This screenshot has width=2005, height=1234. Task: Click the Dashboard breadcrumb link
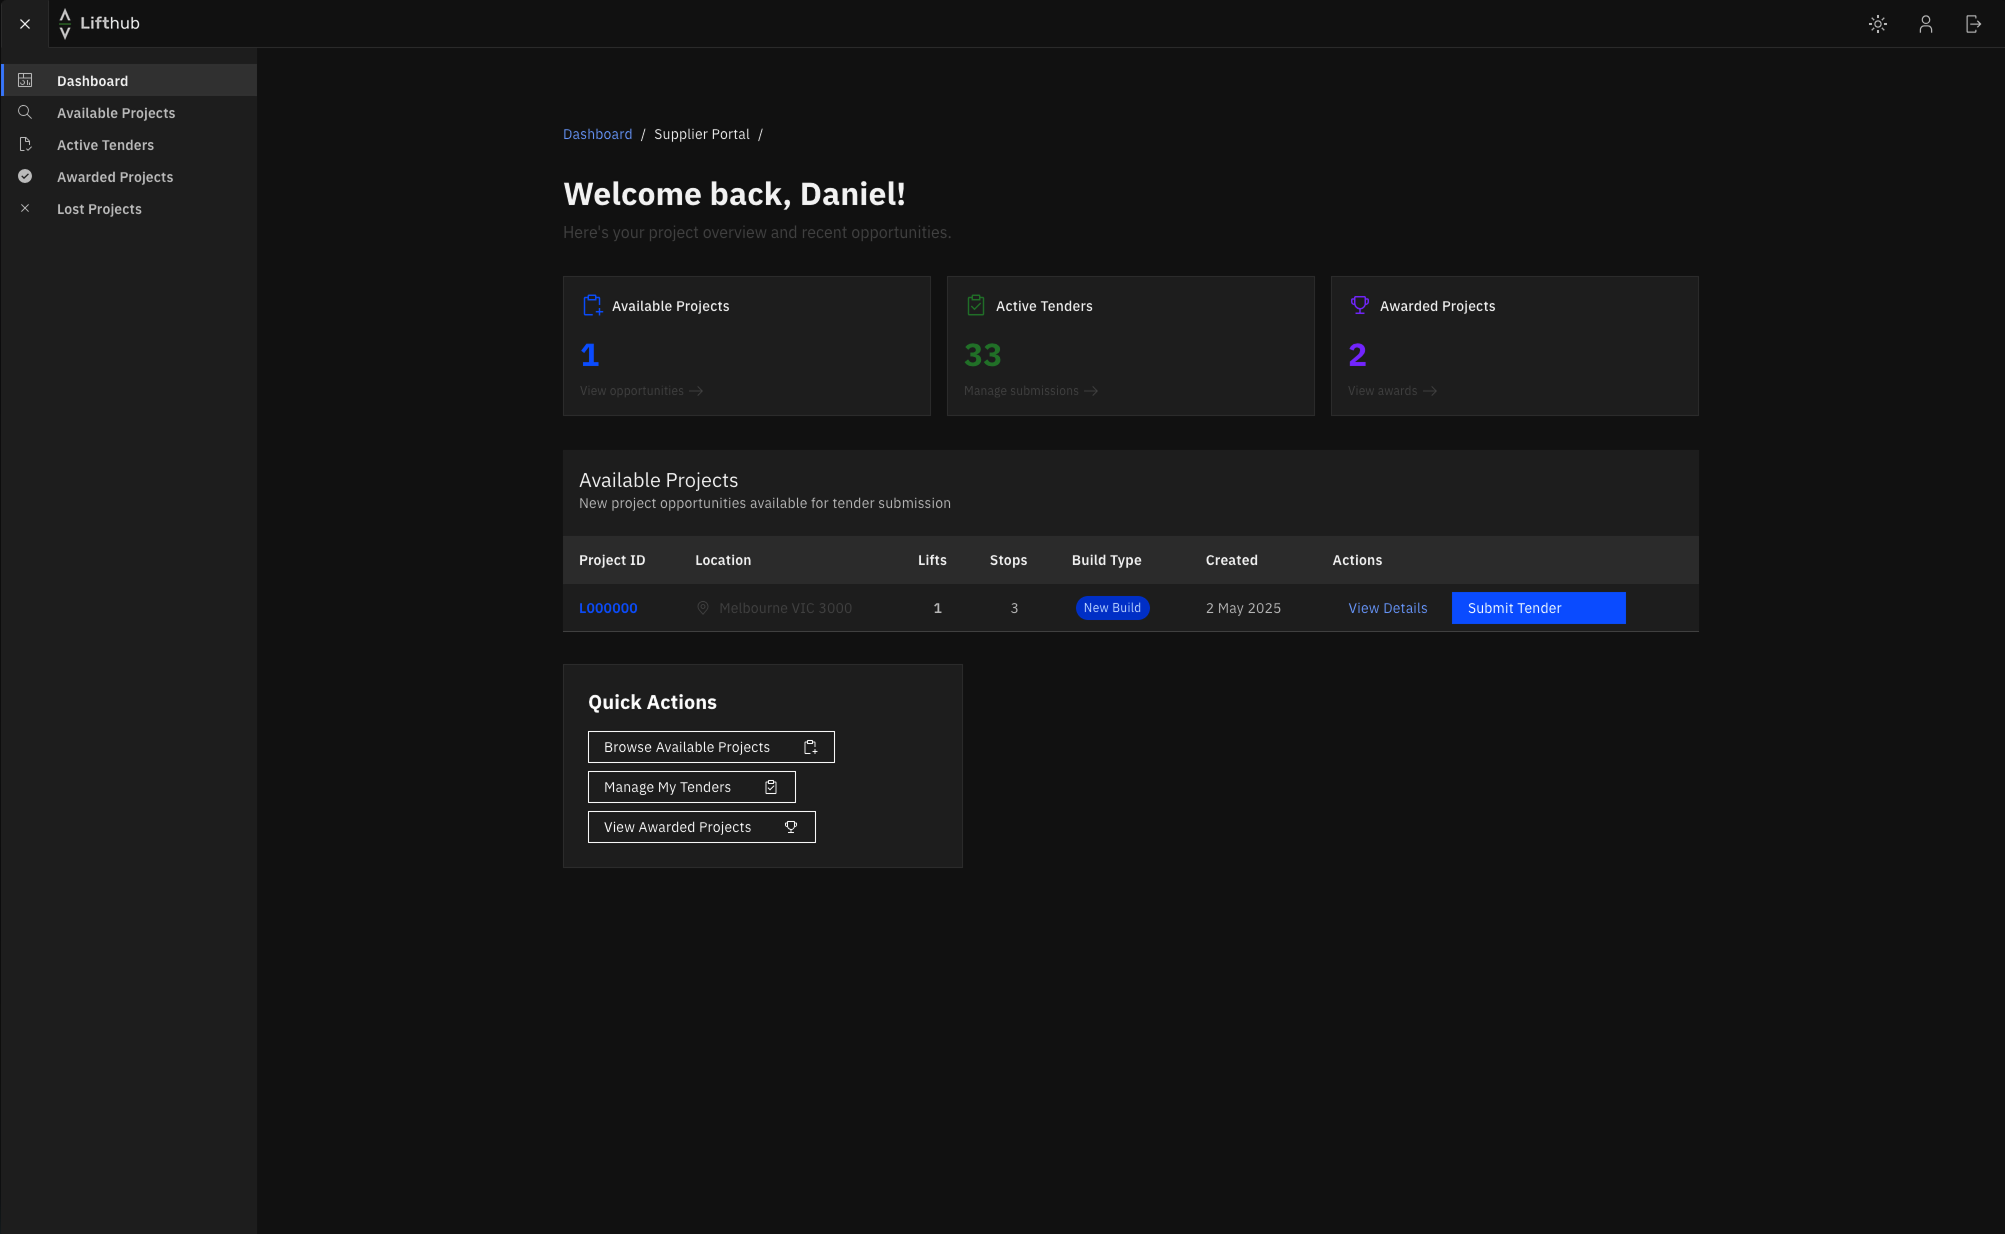click(597, 134)
